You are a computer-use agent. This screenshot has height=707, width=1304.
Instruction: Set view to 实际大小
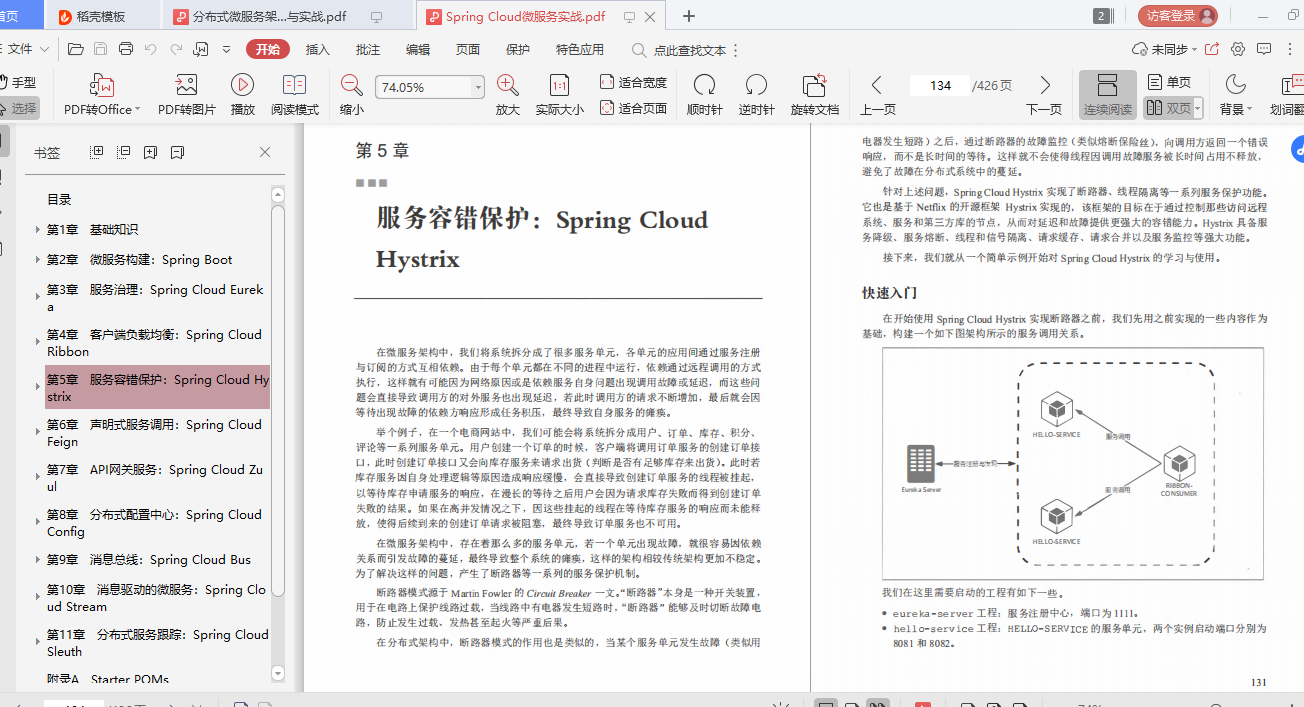(560, 96)
